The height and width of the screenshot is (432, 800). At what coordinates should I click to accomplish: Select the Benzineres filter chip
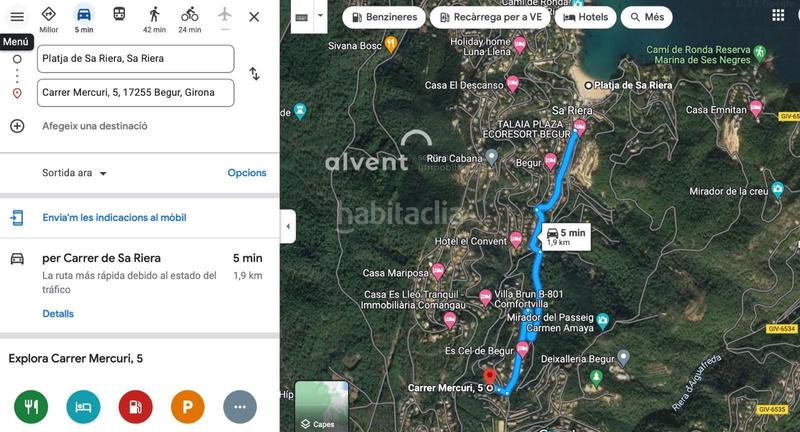pos(384,17)
